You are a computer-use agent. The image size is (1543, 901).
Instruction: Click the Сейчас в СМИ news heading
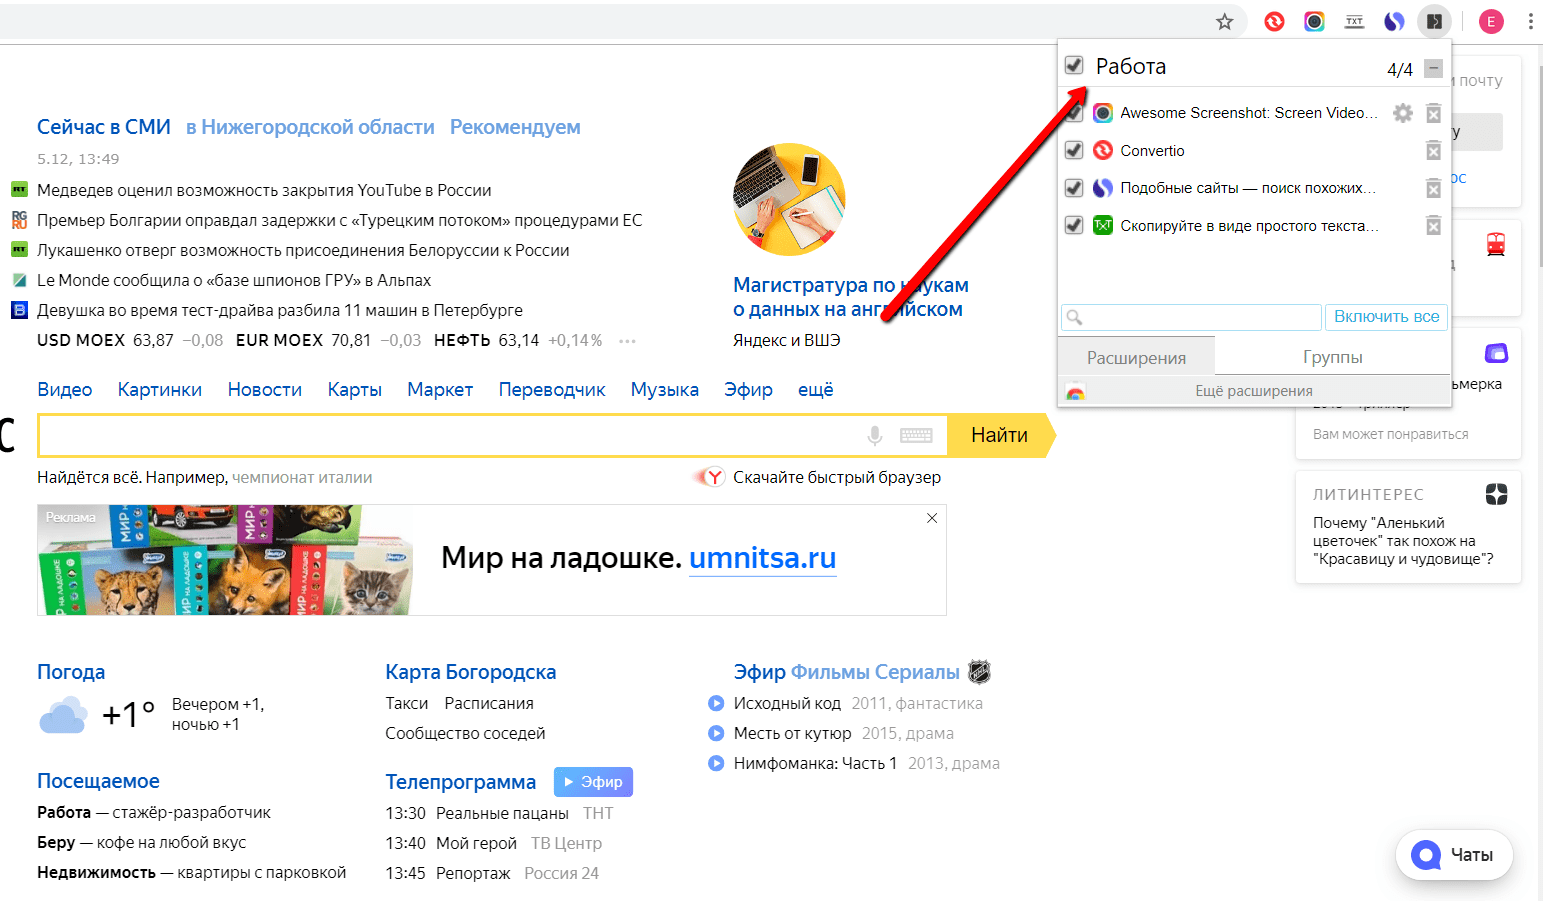104,127
